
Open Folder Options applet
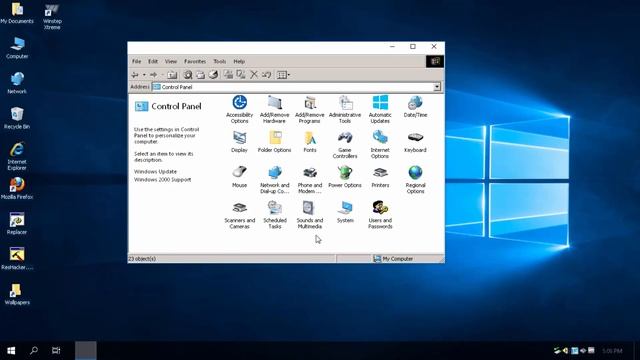coord(274,142)
